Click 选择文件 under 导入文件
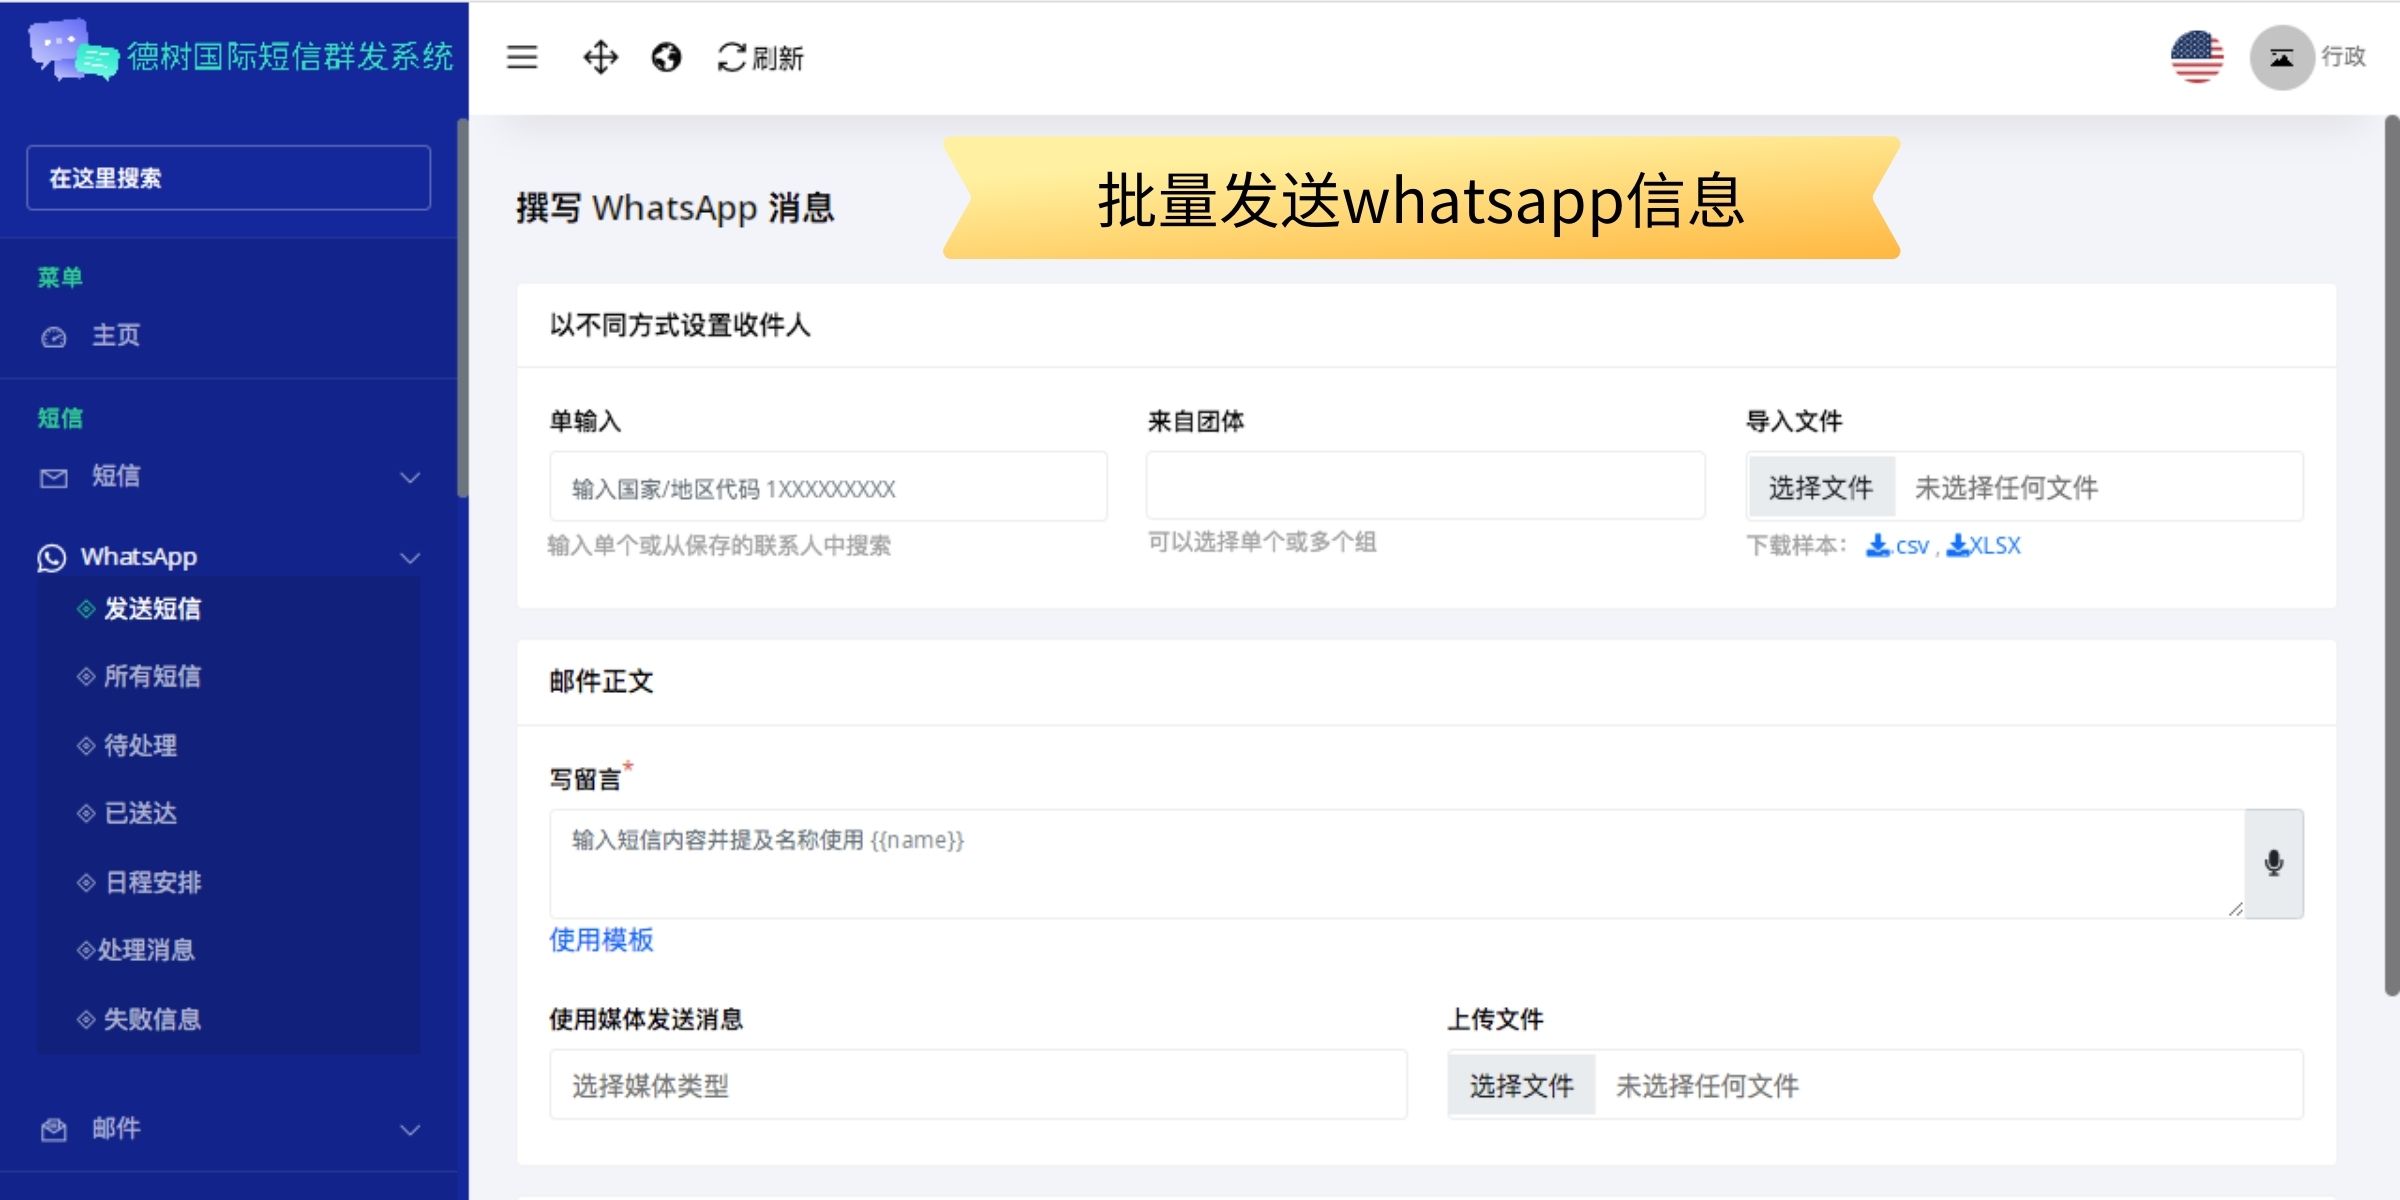The image size is (2400, 1200). (1820, 488)
